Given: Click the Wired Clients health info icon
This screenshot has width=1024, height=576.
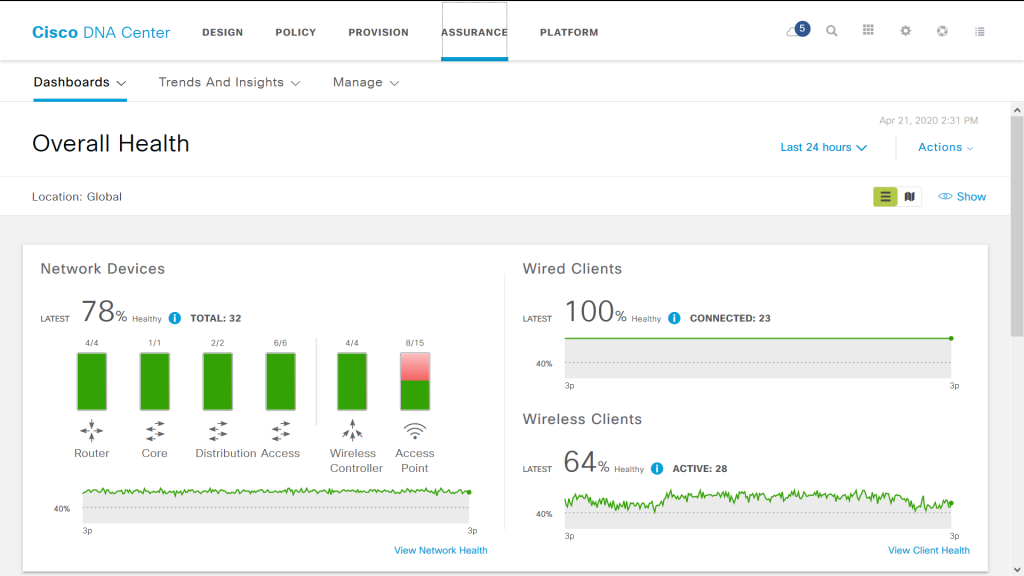Looking at the screenshot, I should click(674, 318).
